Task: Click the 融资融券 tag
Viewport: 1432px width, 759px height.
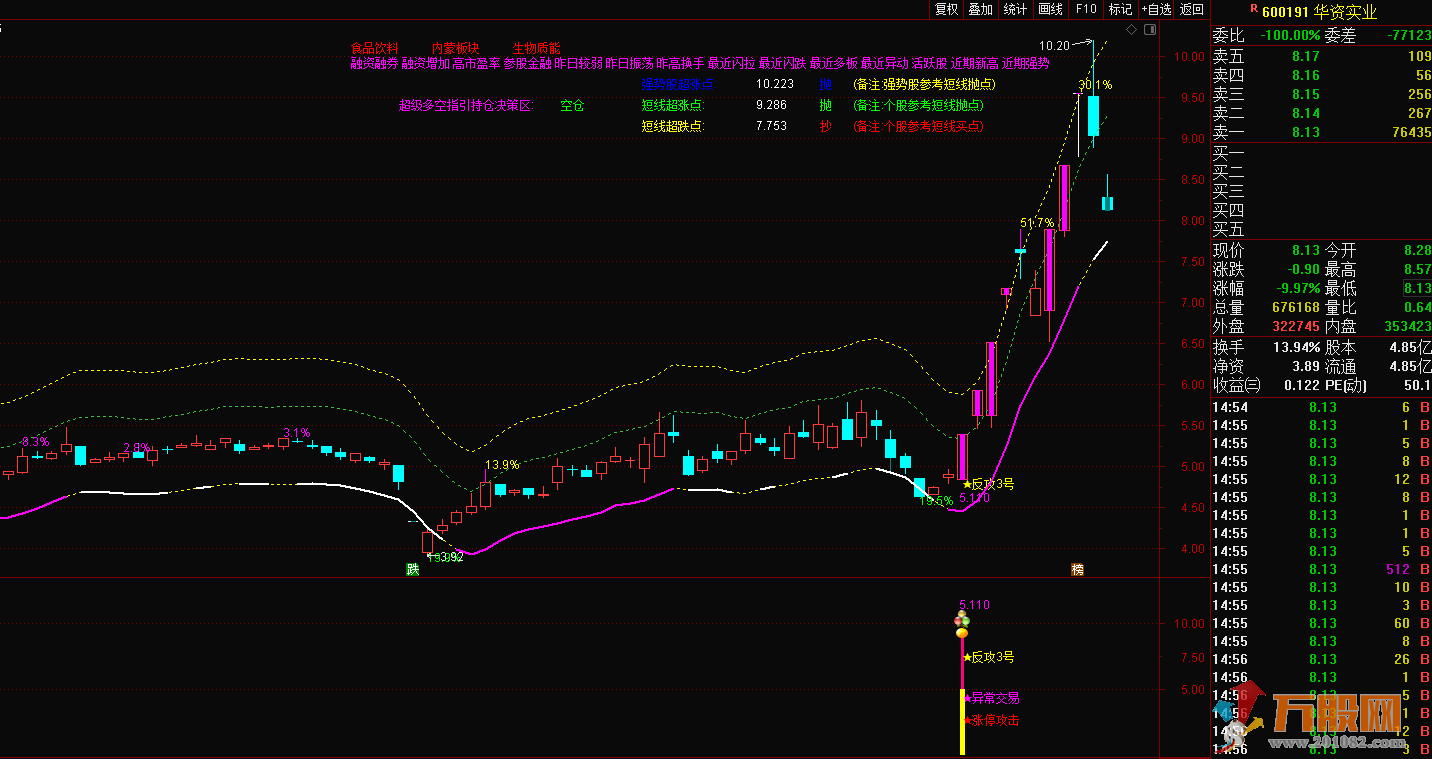Action: click(374, 64)
